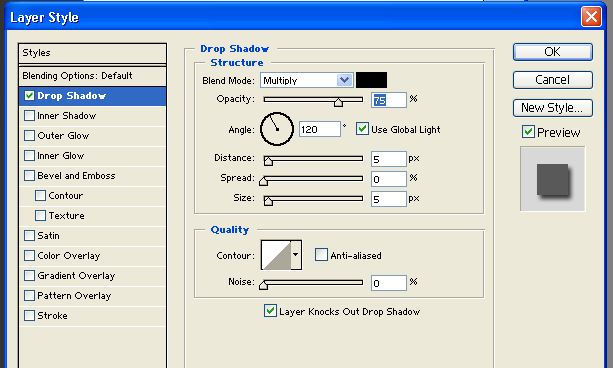Check the Contour sub-option under Bevel
Viewport: 613px width, 368px height.
tap(40, 196)
